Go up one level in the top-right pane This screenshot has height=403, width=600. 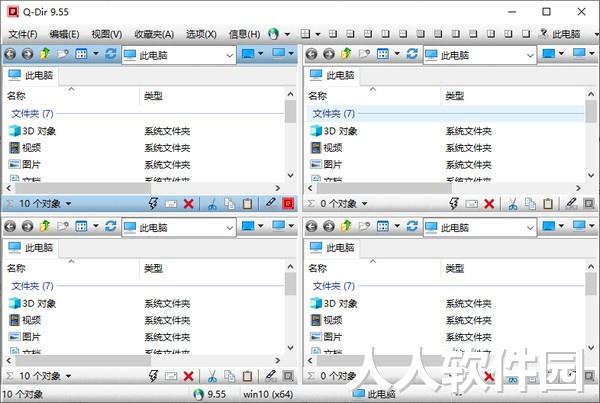(x=346, y=54)
